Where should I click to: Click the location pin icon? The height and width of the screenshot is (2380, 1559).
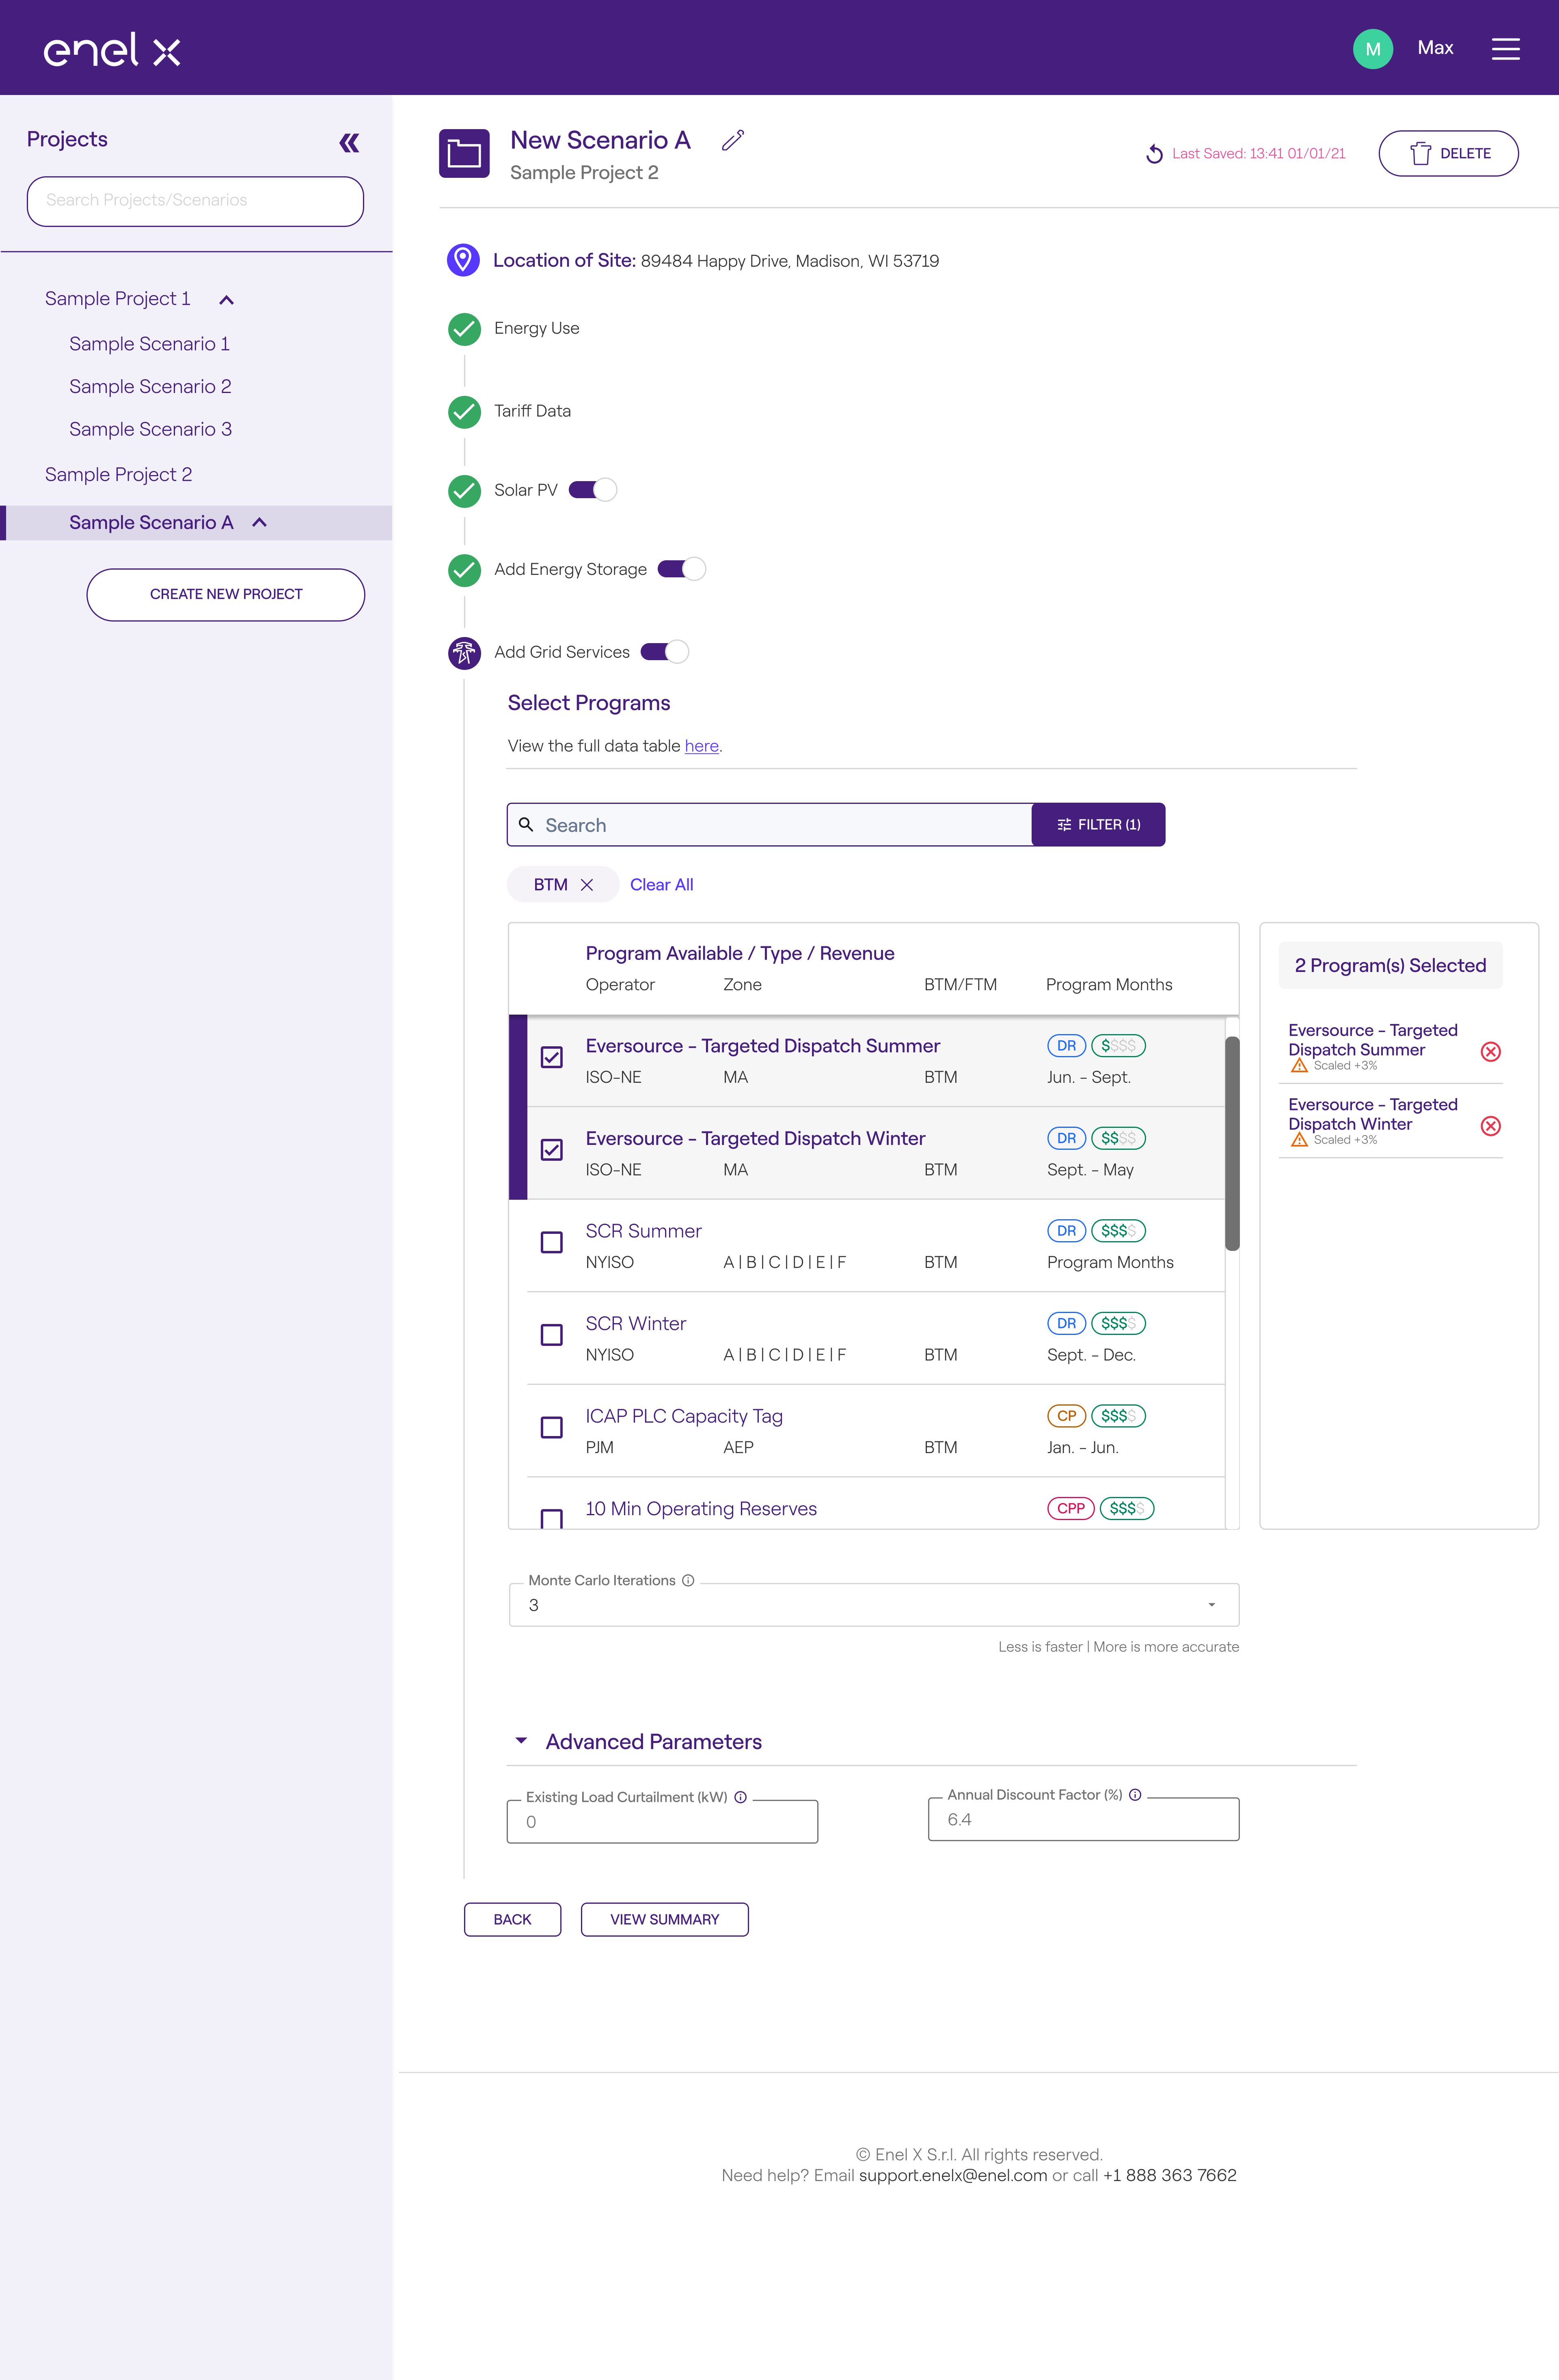[462, 260]
